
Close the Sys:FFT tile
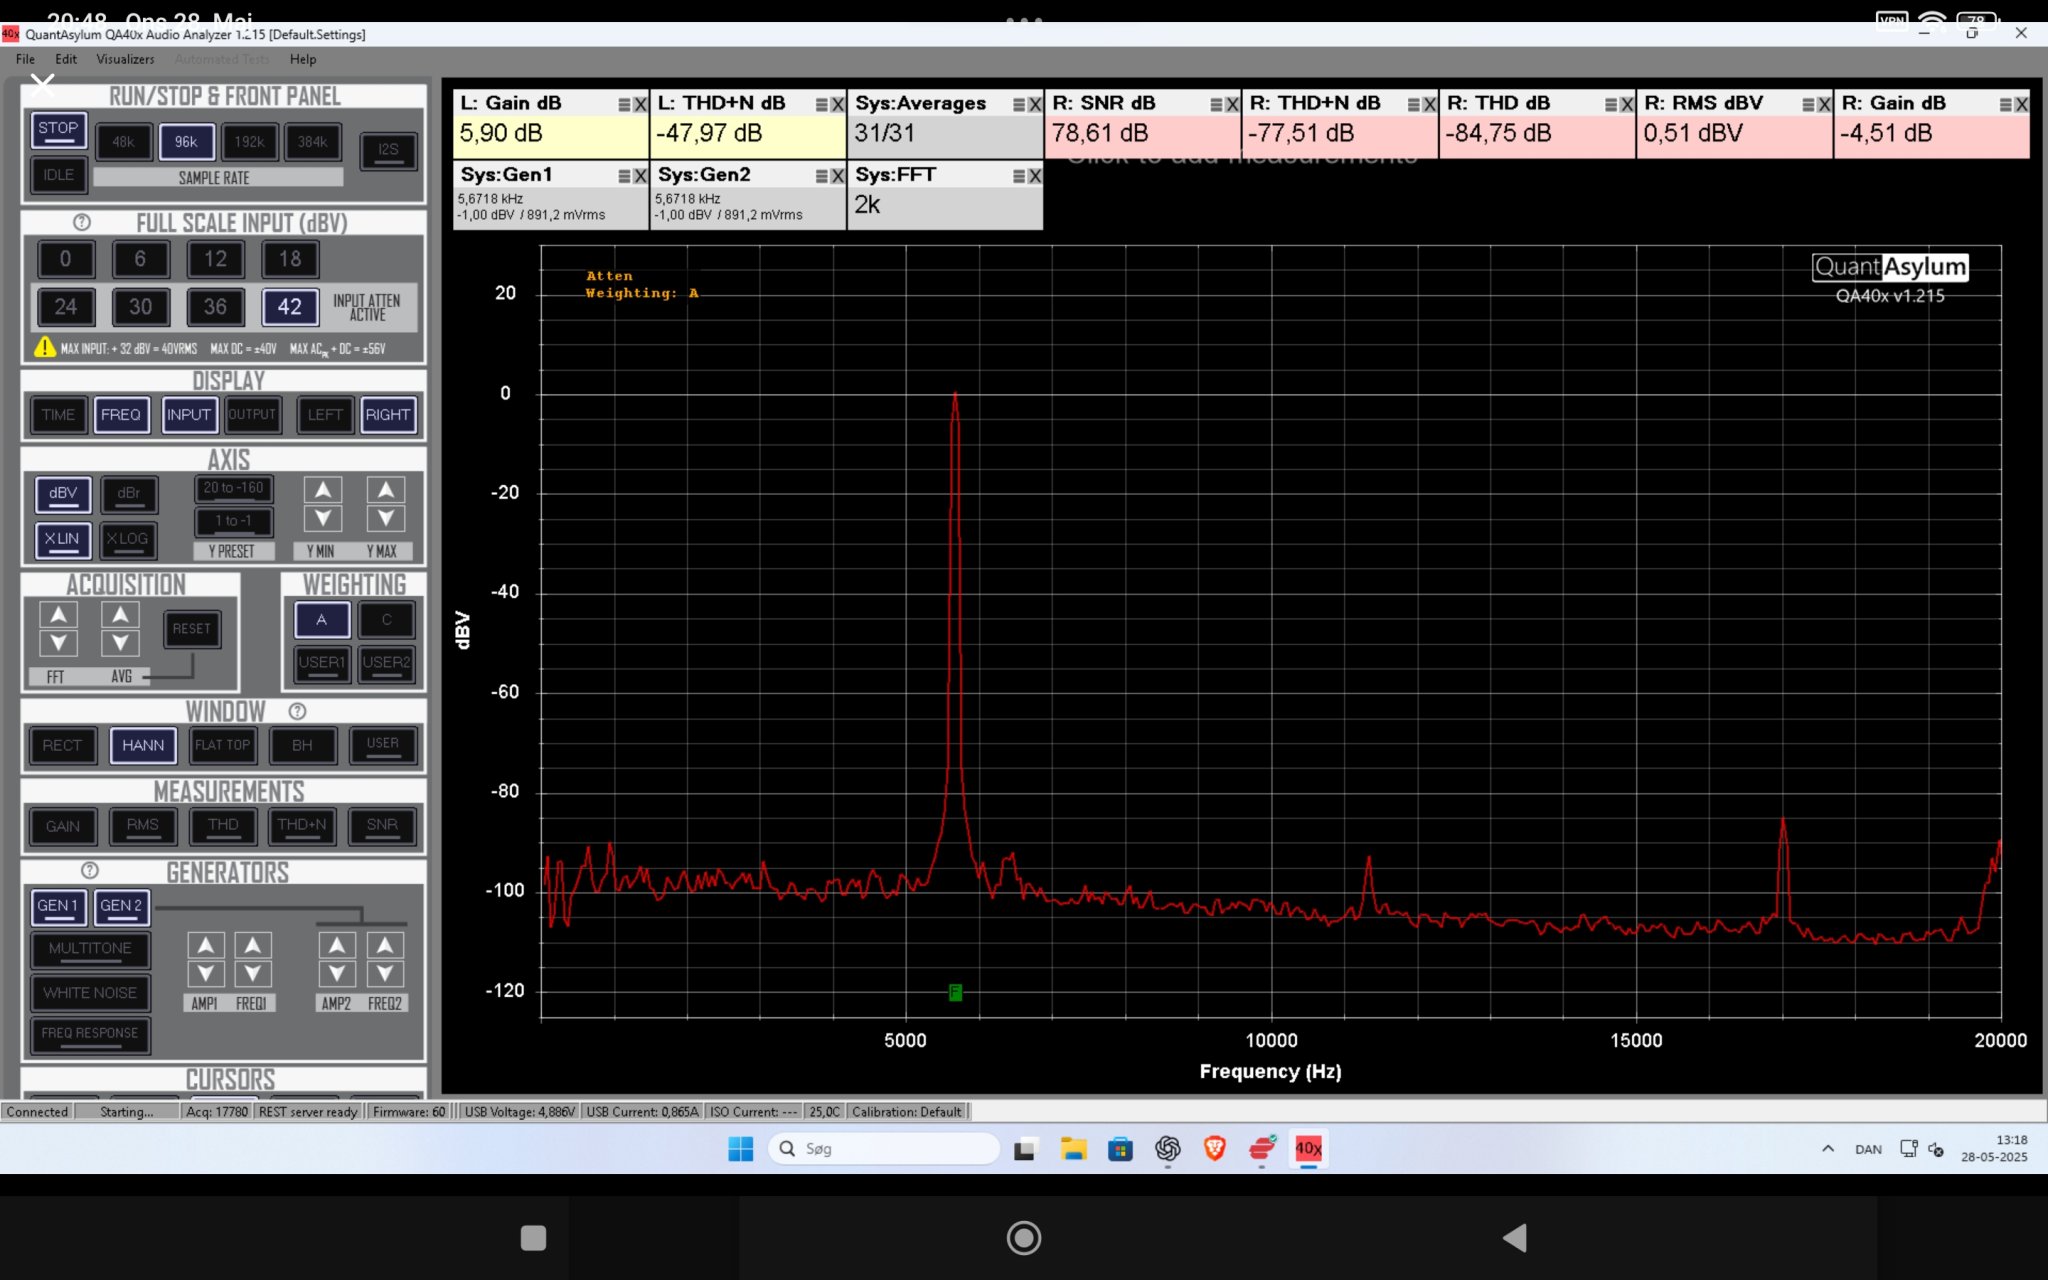[1035, 176]
